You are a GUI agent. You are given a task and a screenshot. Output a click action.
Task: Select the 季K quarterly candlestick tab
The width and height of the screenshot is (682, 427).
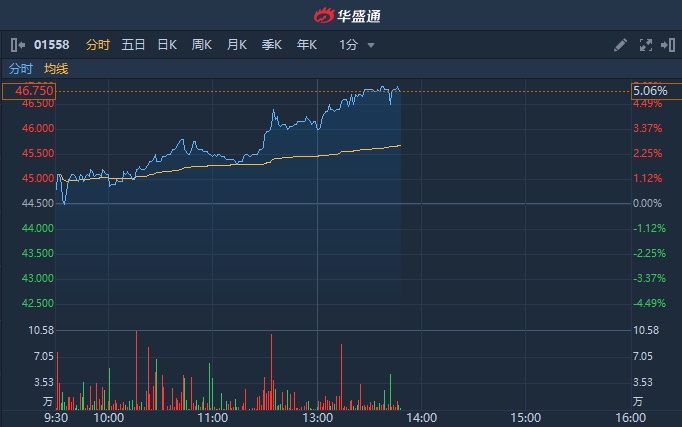pos(271,45)
